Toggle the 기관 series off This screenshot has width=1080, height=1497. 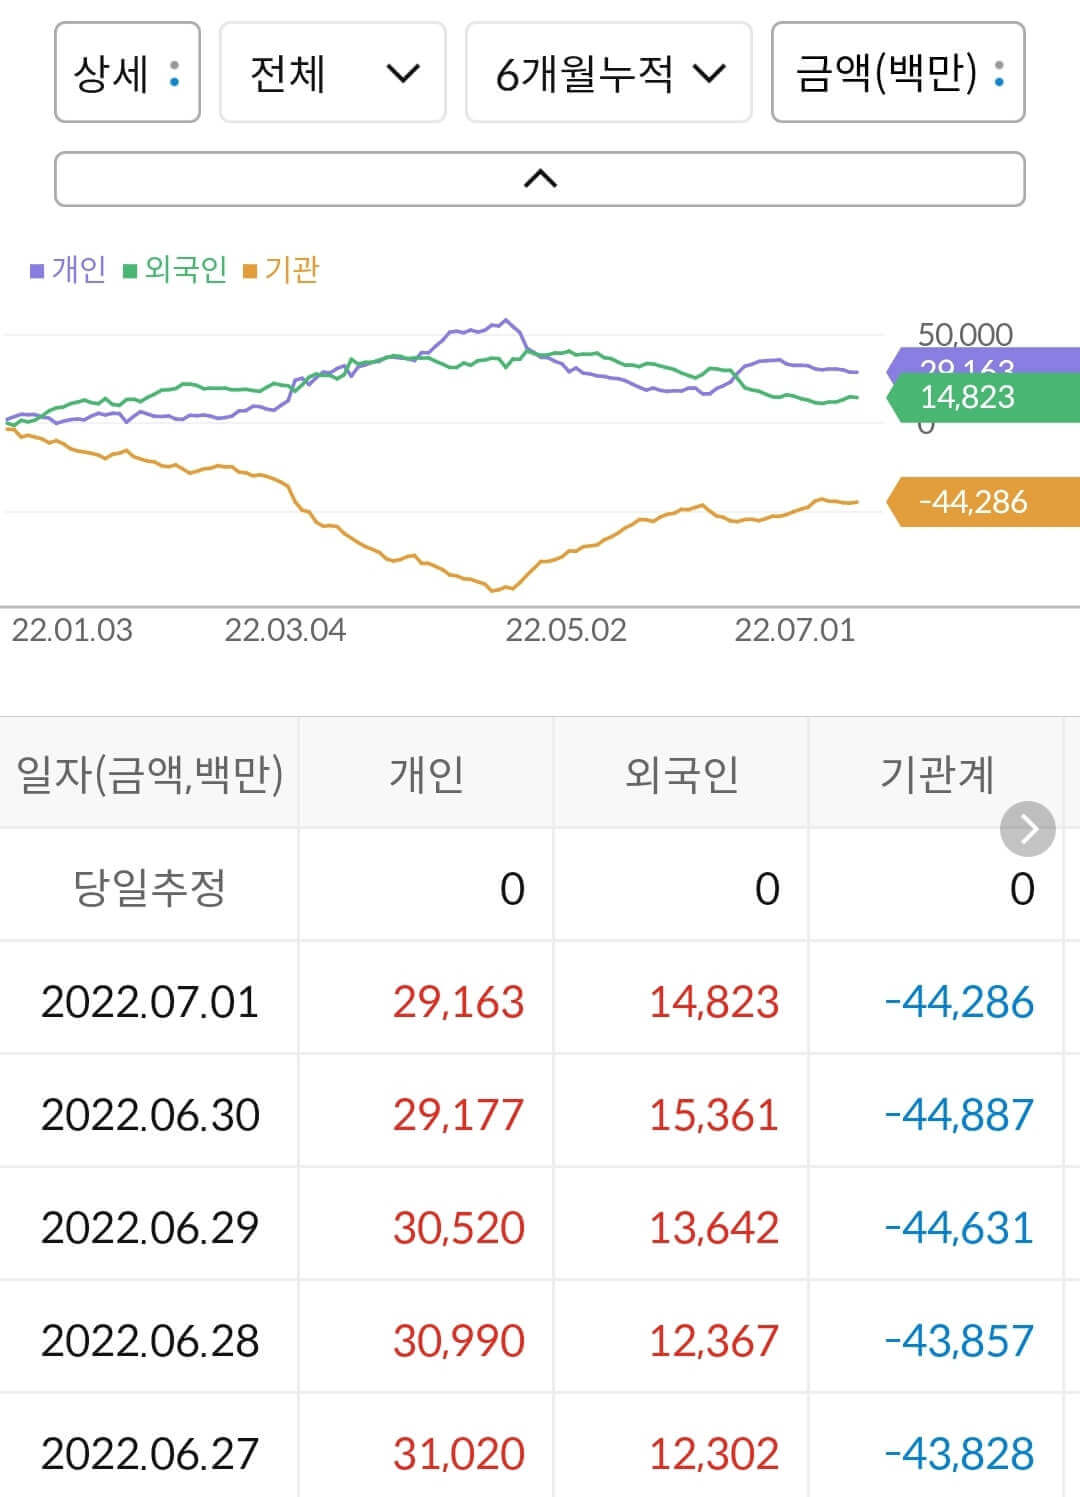click(286, 268)
